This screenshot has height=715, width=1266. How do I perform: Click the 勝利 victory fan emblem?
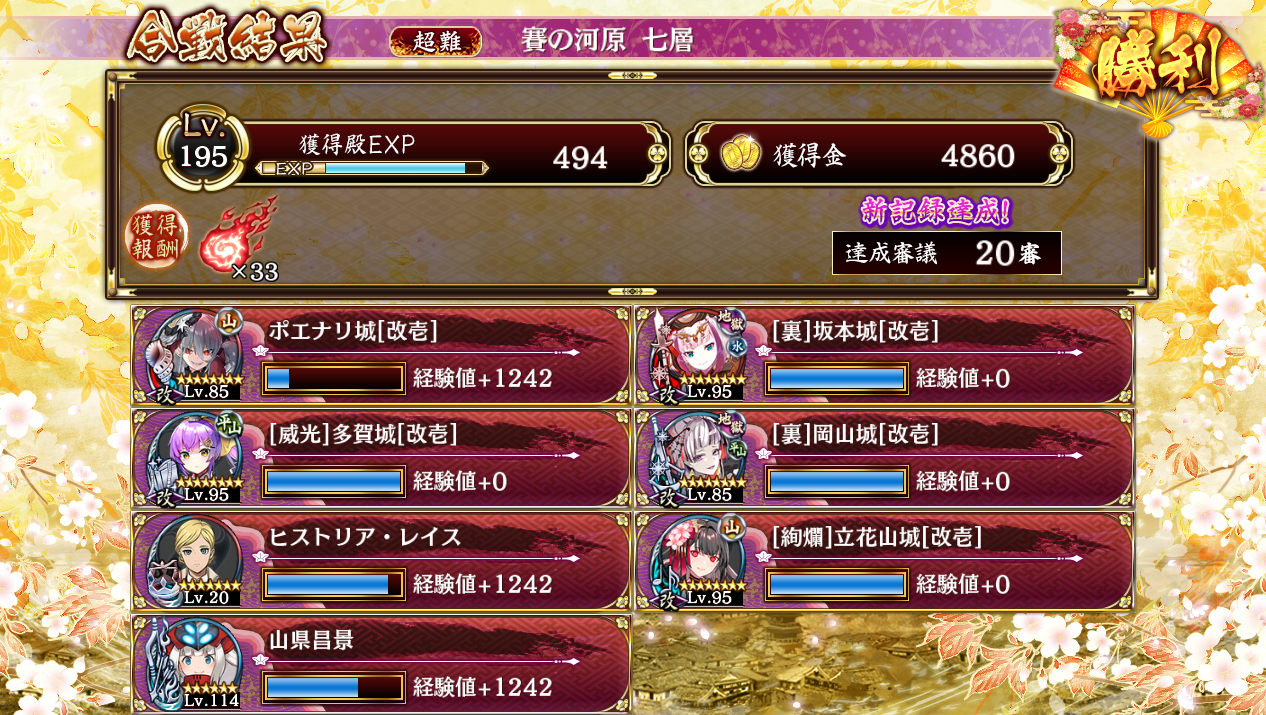[x=1158, y=72]
